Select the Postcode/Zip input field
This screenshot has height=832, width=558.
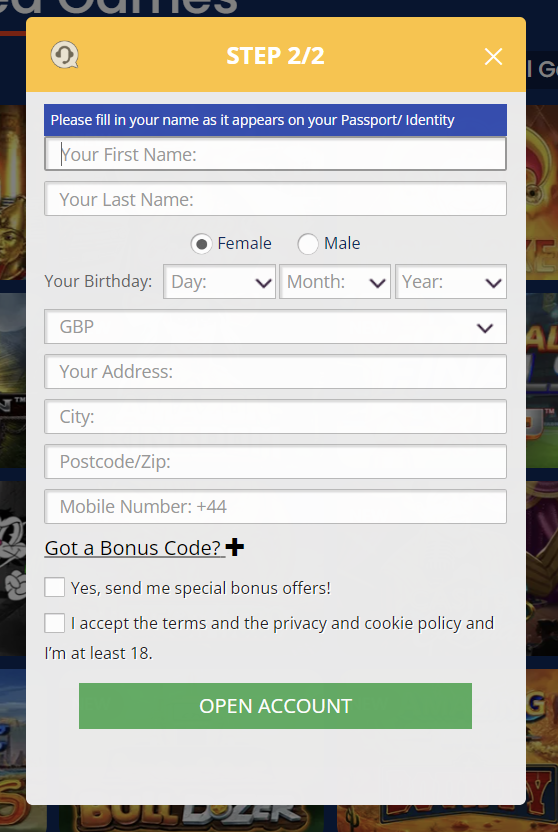(275, 462)
